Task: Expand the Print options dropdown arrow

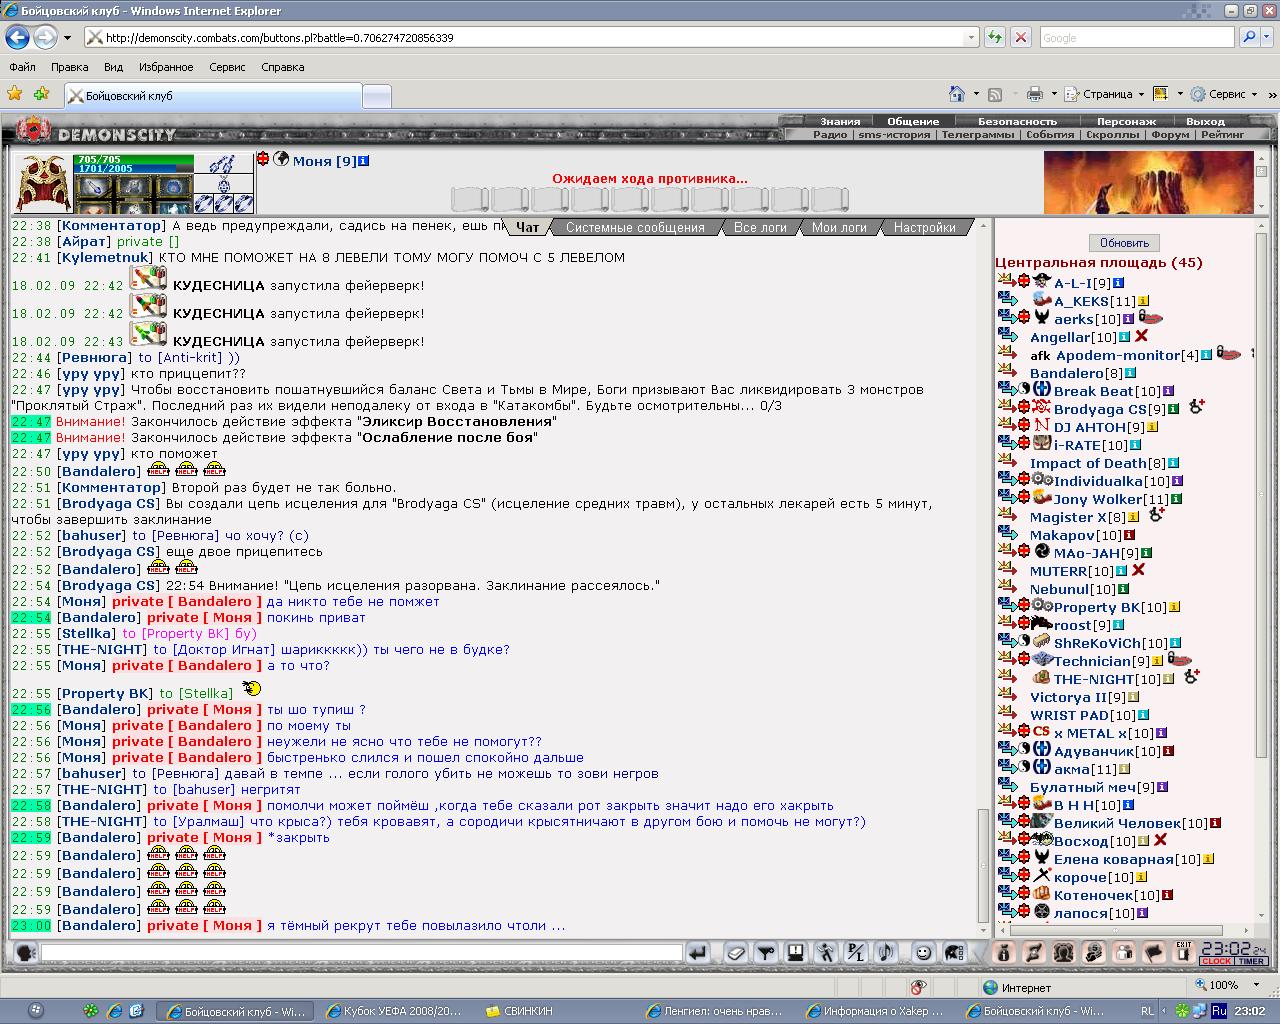Action: click(x=1054, y=94)
